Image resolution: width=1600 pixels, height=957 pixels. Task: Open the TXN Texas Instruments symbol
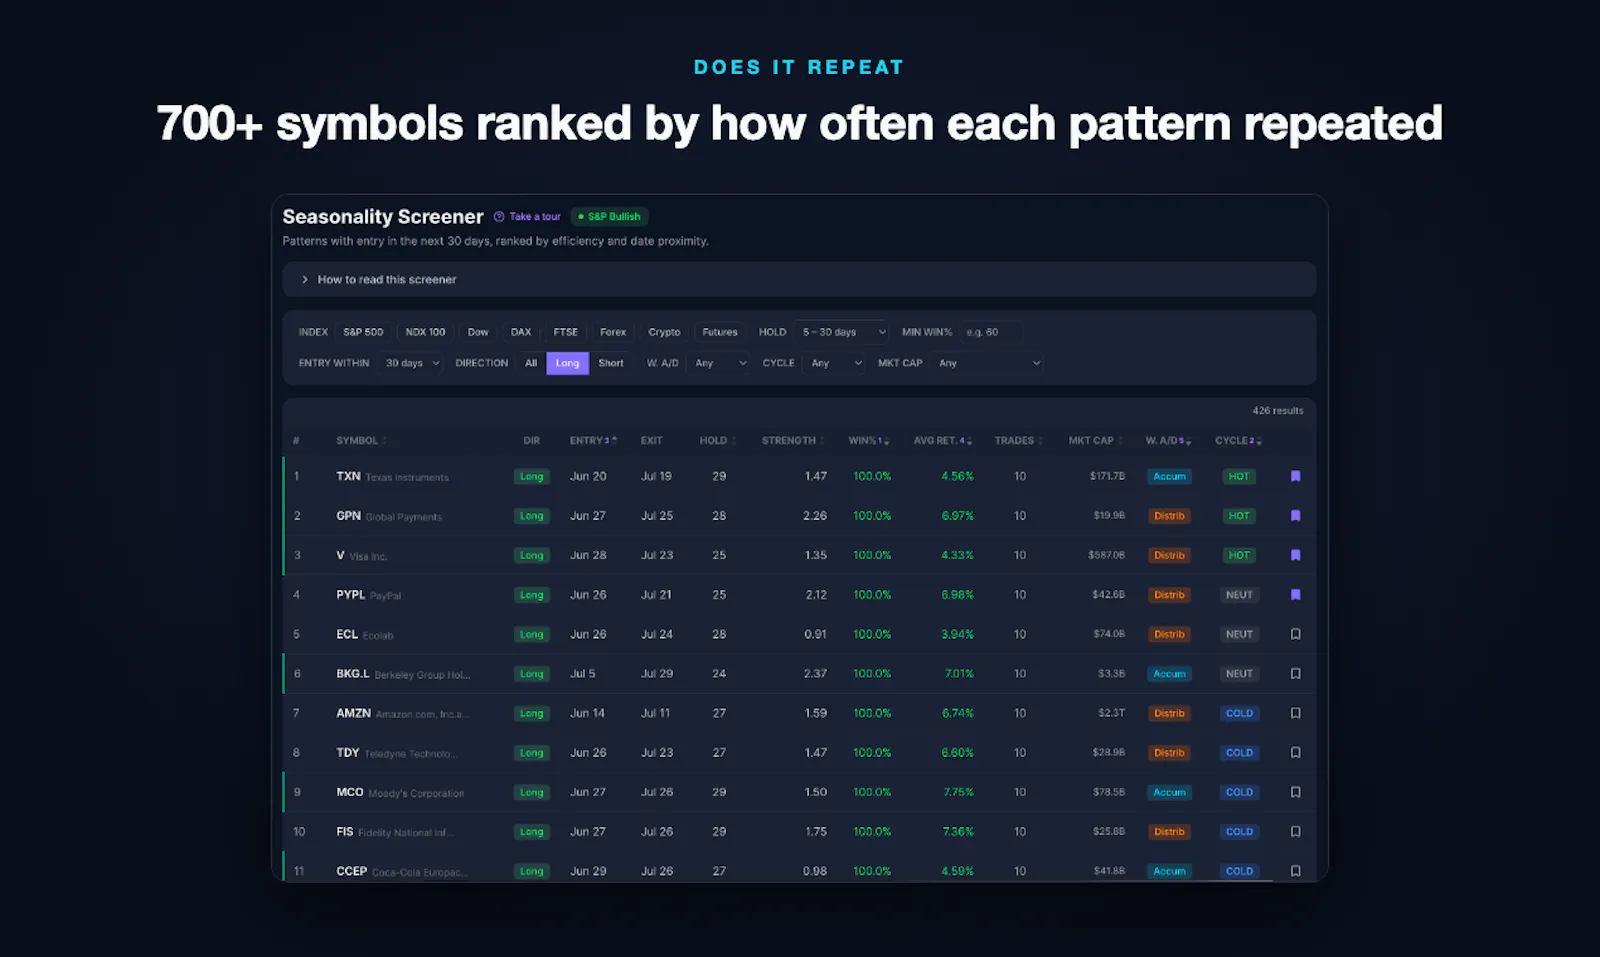pos(392,477)
